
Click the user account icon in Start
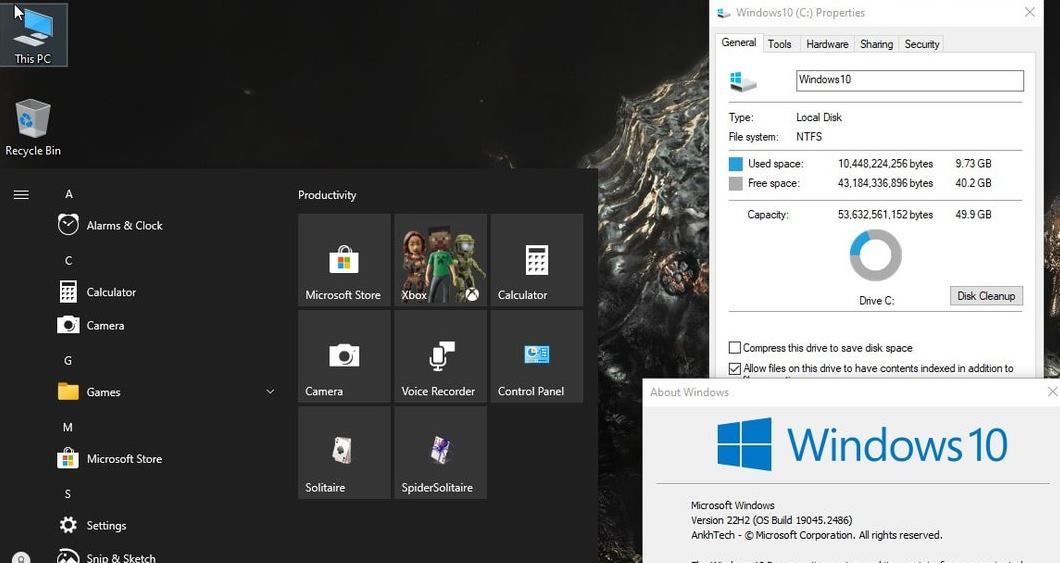click(21, 558)
